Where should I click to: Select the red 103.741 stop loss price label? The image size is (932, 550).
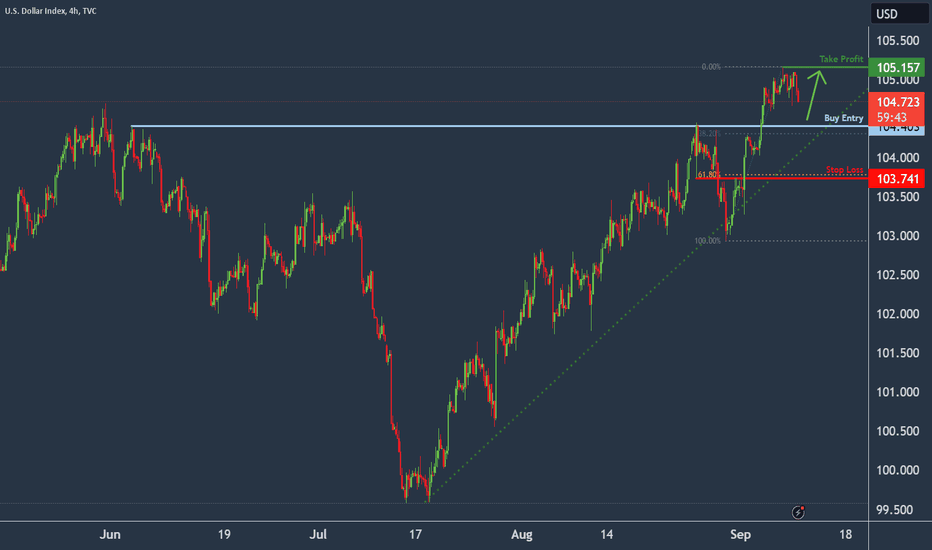tap(898, 178)
